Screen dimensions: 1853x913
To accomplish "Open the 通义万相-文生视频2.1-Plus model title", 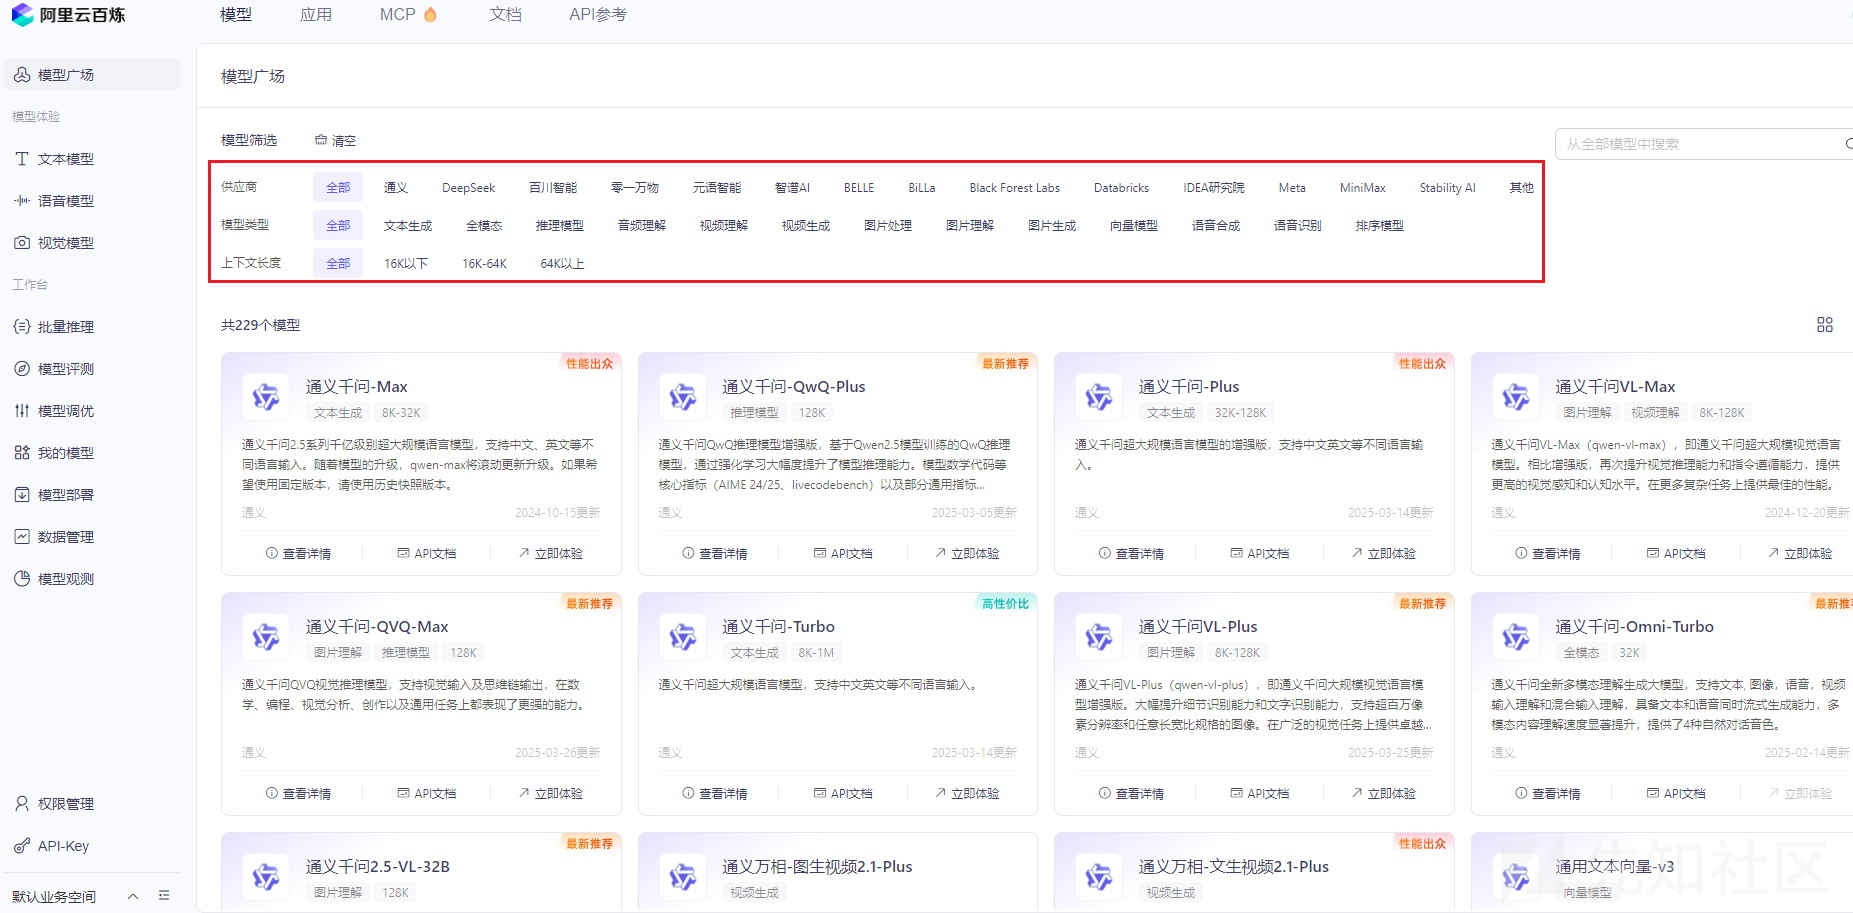I will [1234, 866].
